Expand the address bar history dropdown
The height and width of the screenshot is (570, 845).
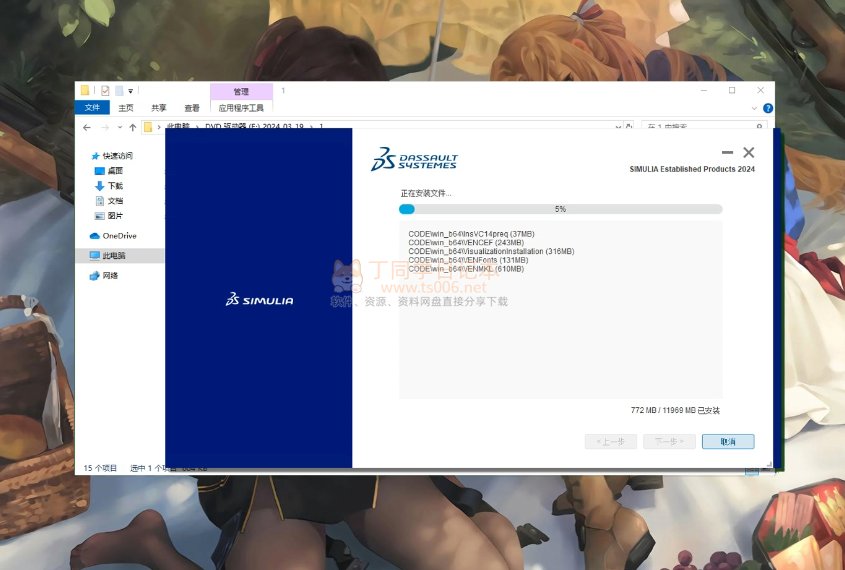coord(616,127)
